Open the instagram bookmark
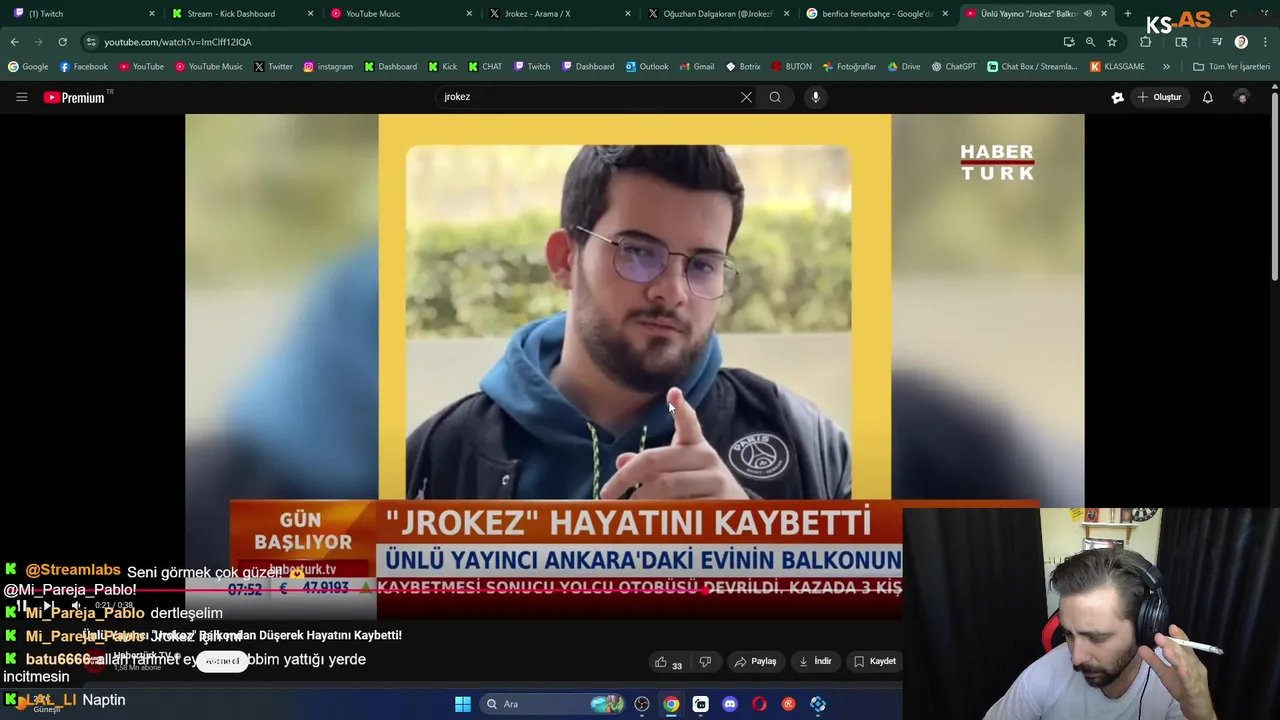The image size is (1280, 720). pyautogui.click(x=328, y=67)
